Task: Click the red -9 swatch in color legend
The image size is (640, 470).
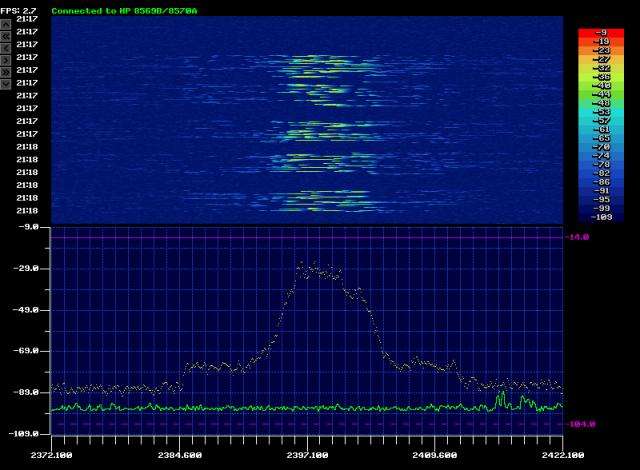Action: point(601,33)
